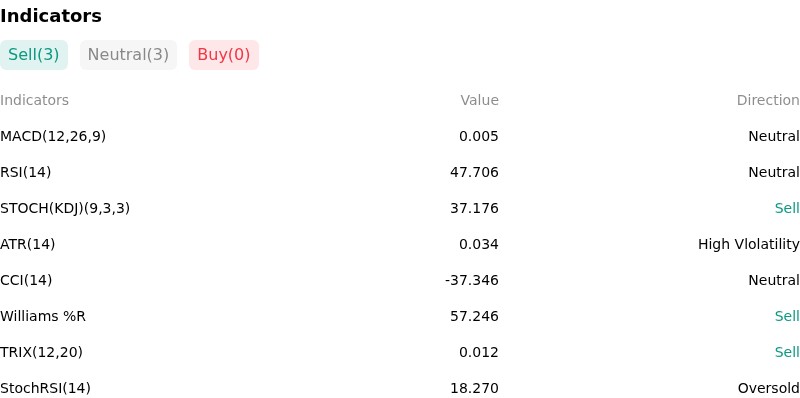Viewport: 800px width, 398px height.
Task: Select the Sell(3) filter chip
Action: tap(34, 55)
